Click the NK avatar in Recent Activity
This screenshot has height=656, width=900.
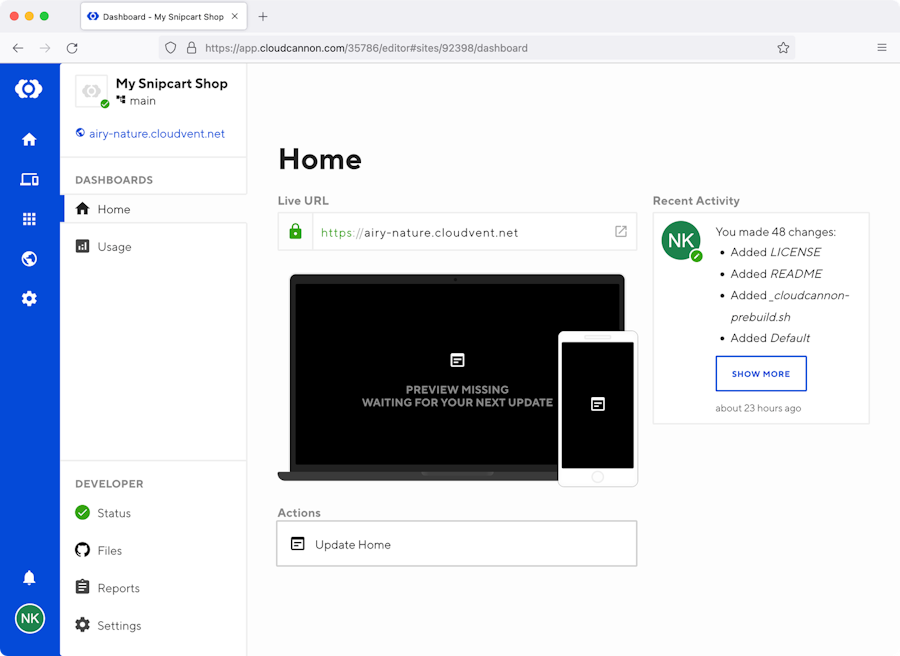click(681, 240)
